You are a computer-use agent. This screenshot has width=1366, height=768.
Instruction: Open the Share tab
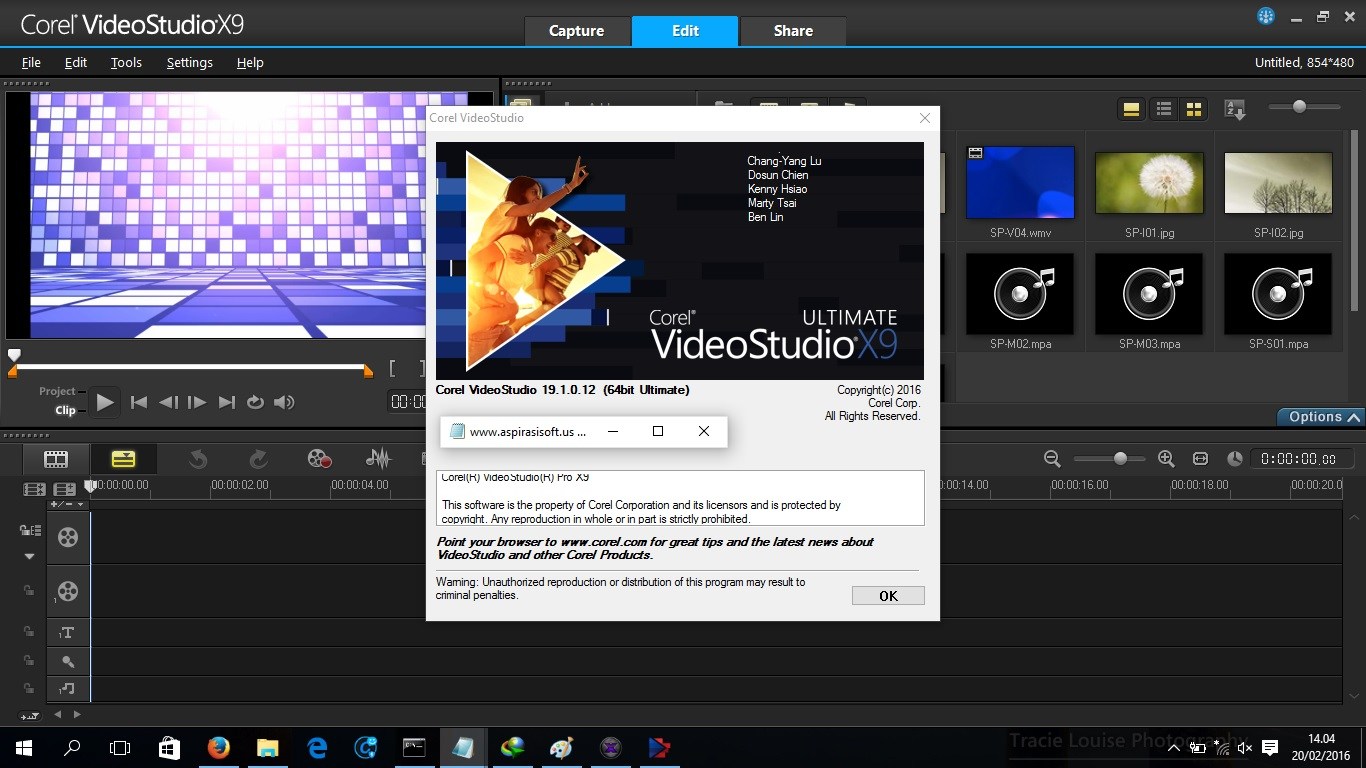point(793,31)
